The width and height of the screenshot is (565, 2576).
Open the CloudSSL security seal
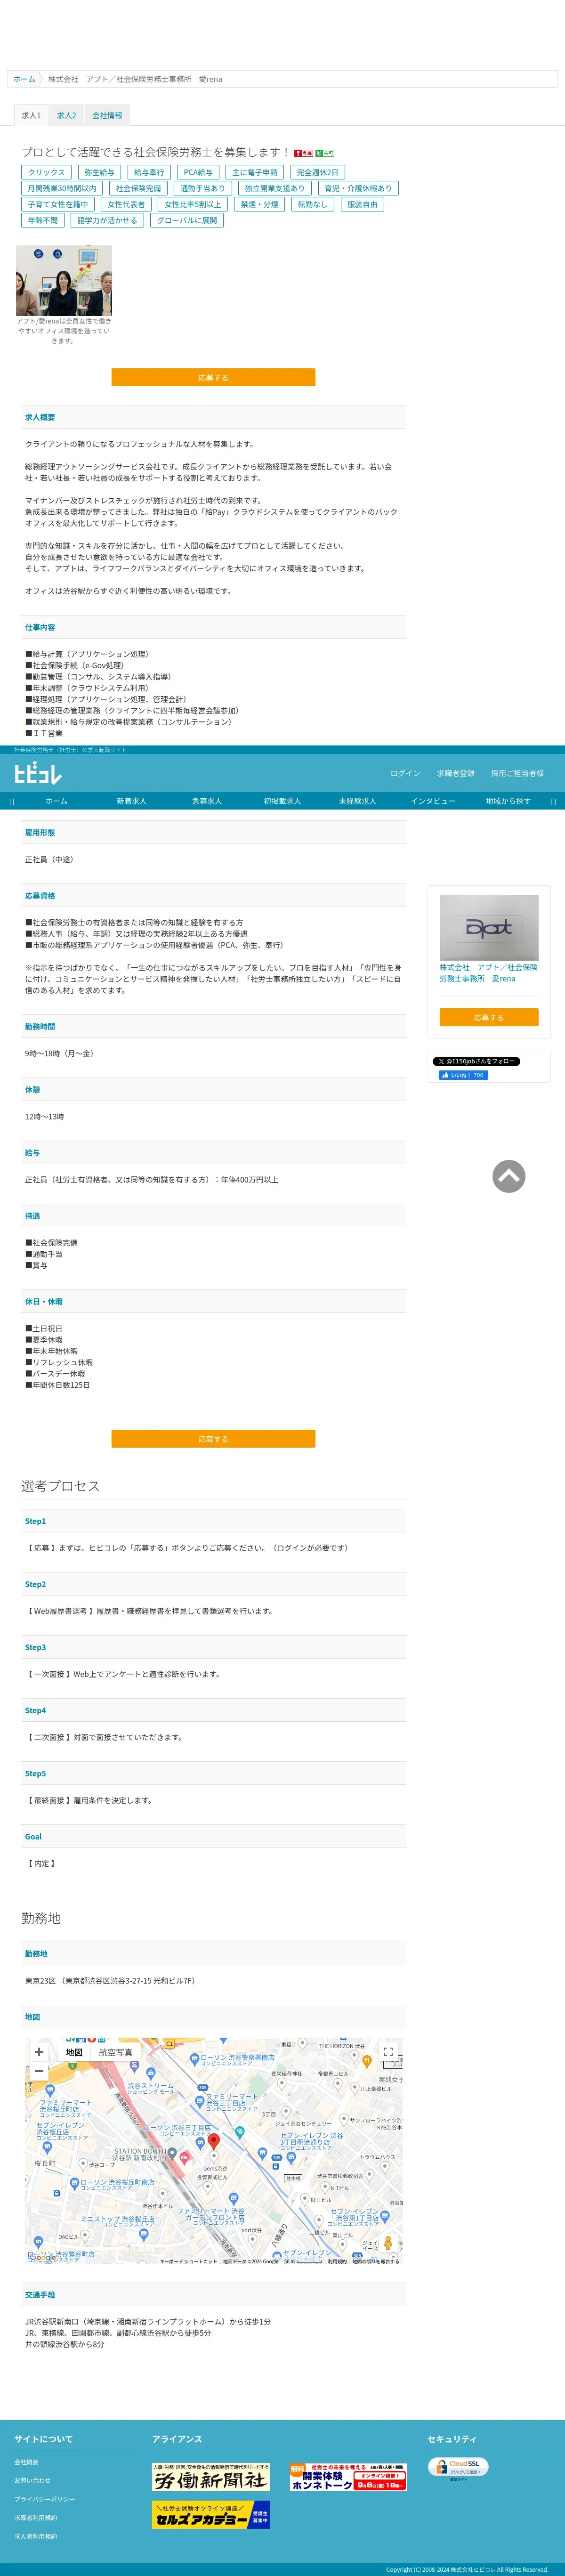pyautogui.click(x=458, y=2467)
